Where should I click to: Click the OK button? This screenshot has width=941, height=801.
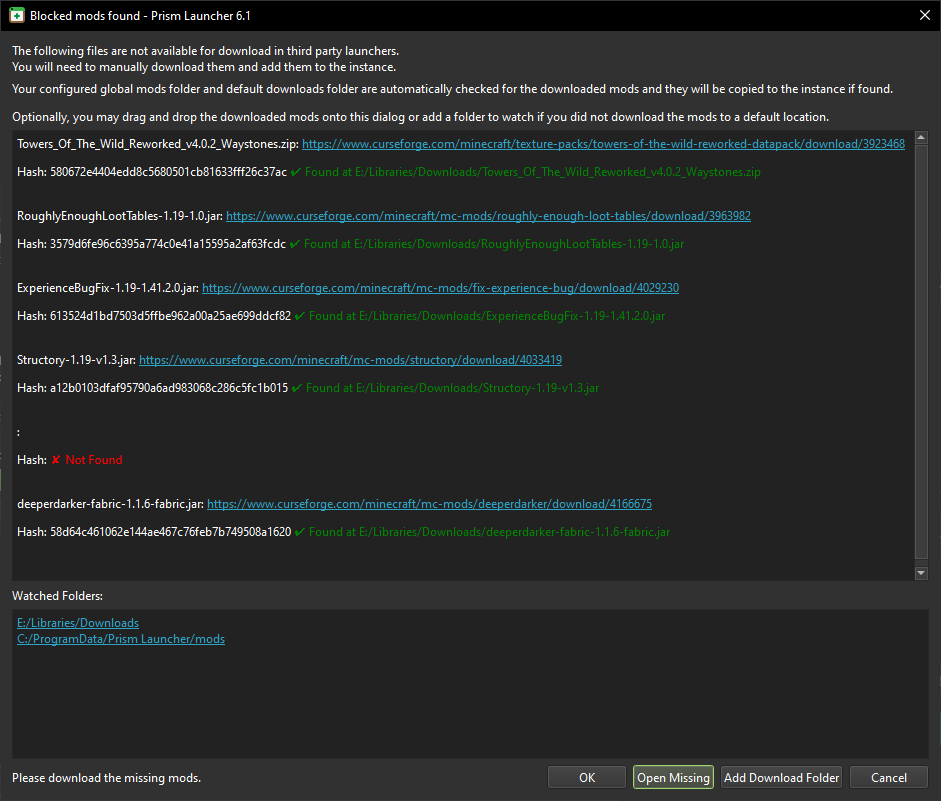pos(587,778)
